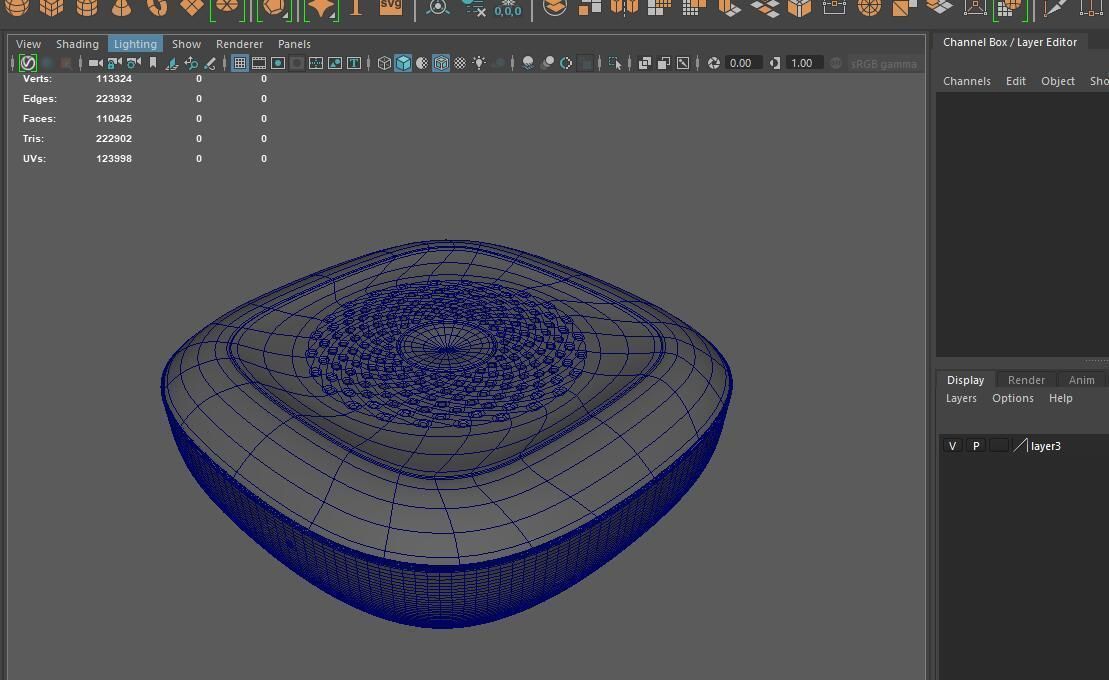Click the exposure aperture icon
Viewport: 1109px width, 680px height.
pos(714,63)
